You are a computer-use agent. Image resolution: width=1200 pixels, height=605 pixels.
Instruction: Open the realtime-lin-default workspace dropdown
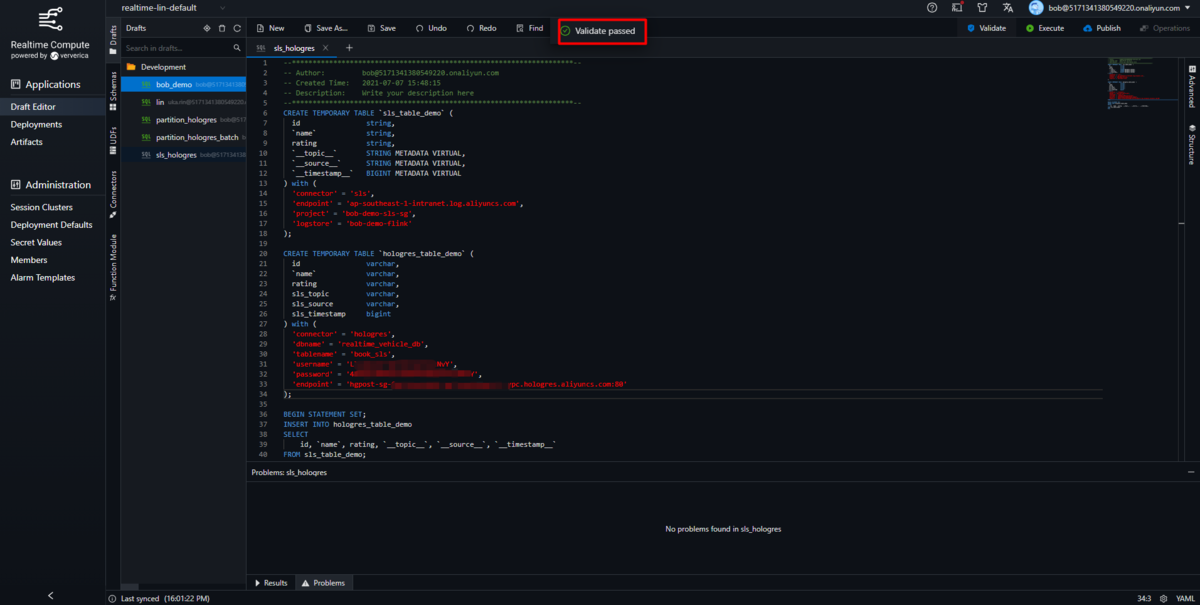coord(173,7)
